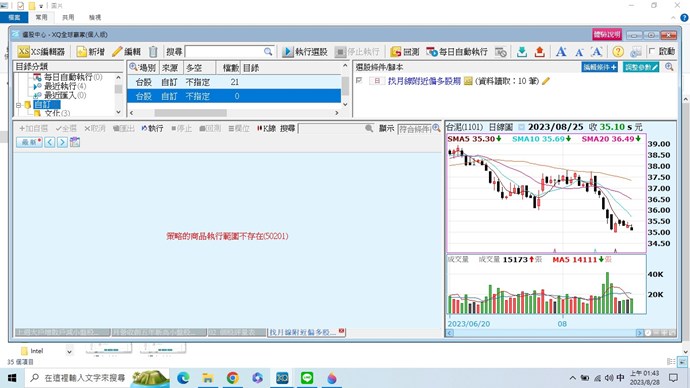Click the magnifier in top search box
The height and width of the screenshot is (388, 690).
(x=268, y=51)
